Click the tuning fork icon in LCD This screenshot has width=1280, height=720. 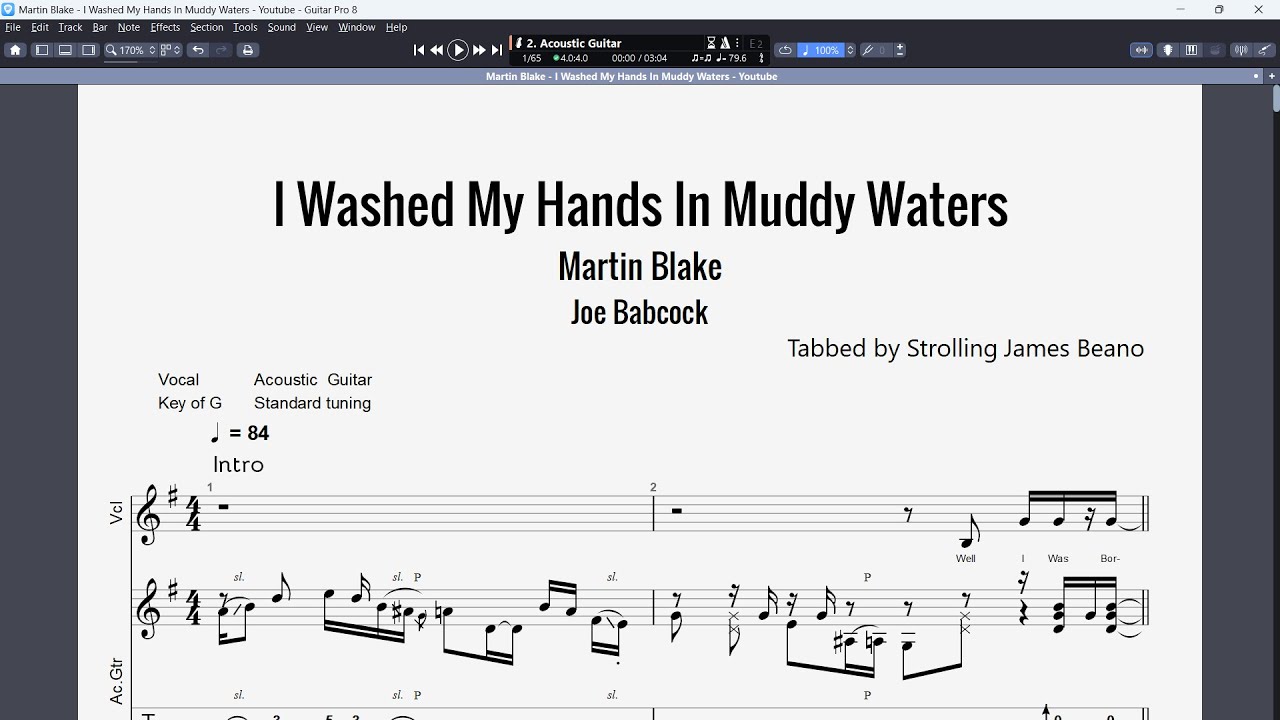click(762, 58)
